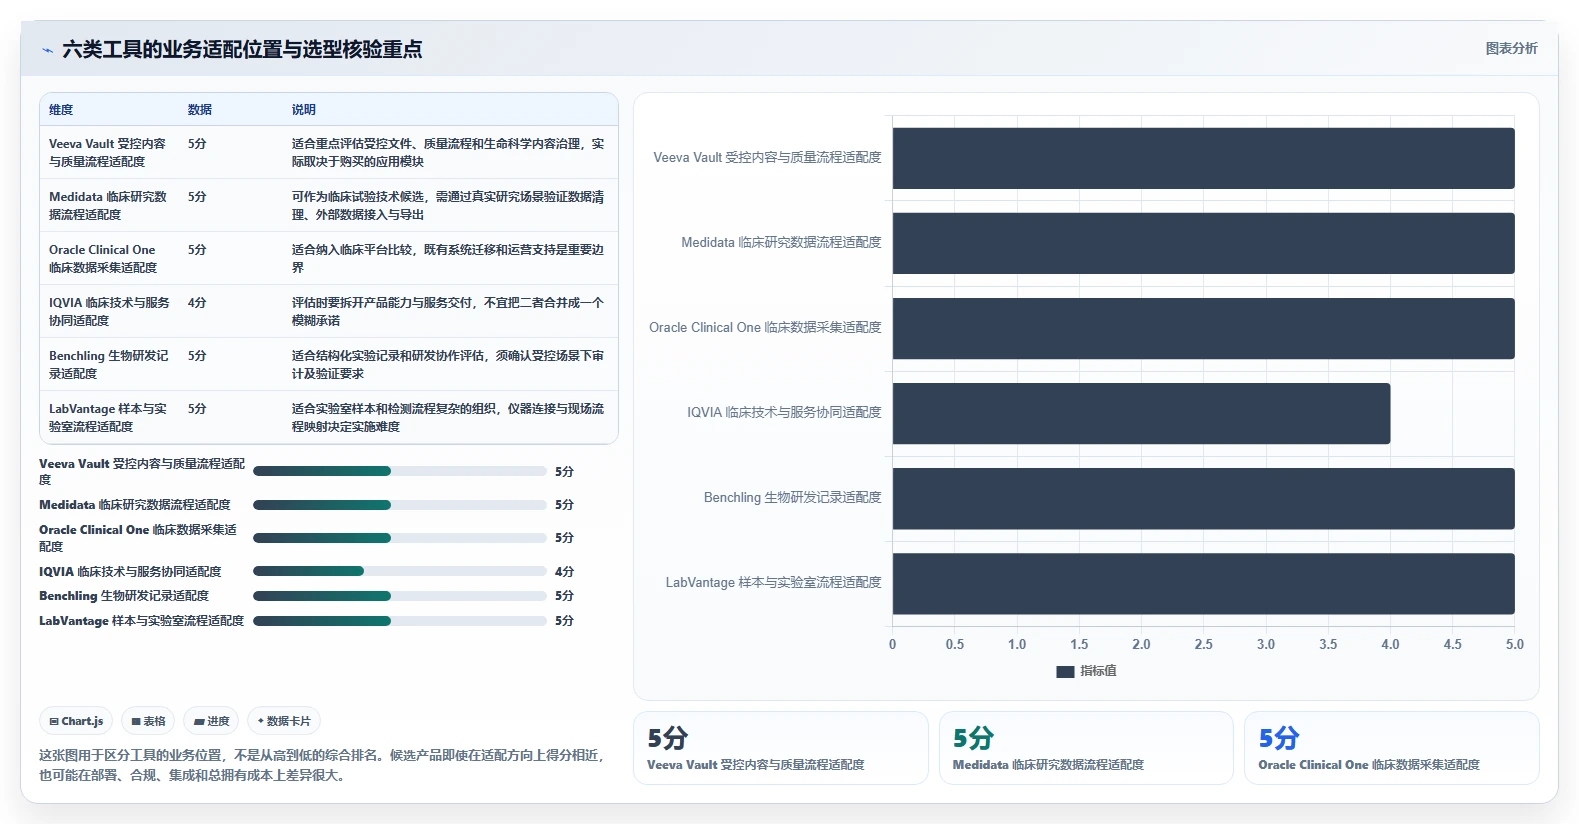Click the 4.0 tick on the x-axis
The width and height of the screenshot is (1579, 824).
[x=1390, y=645]
